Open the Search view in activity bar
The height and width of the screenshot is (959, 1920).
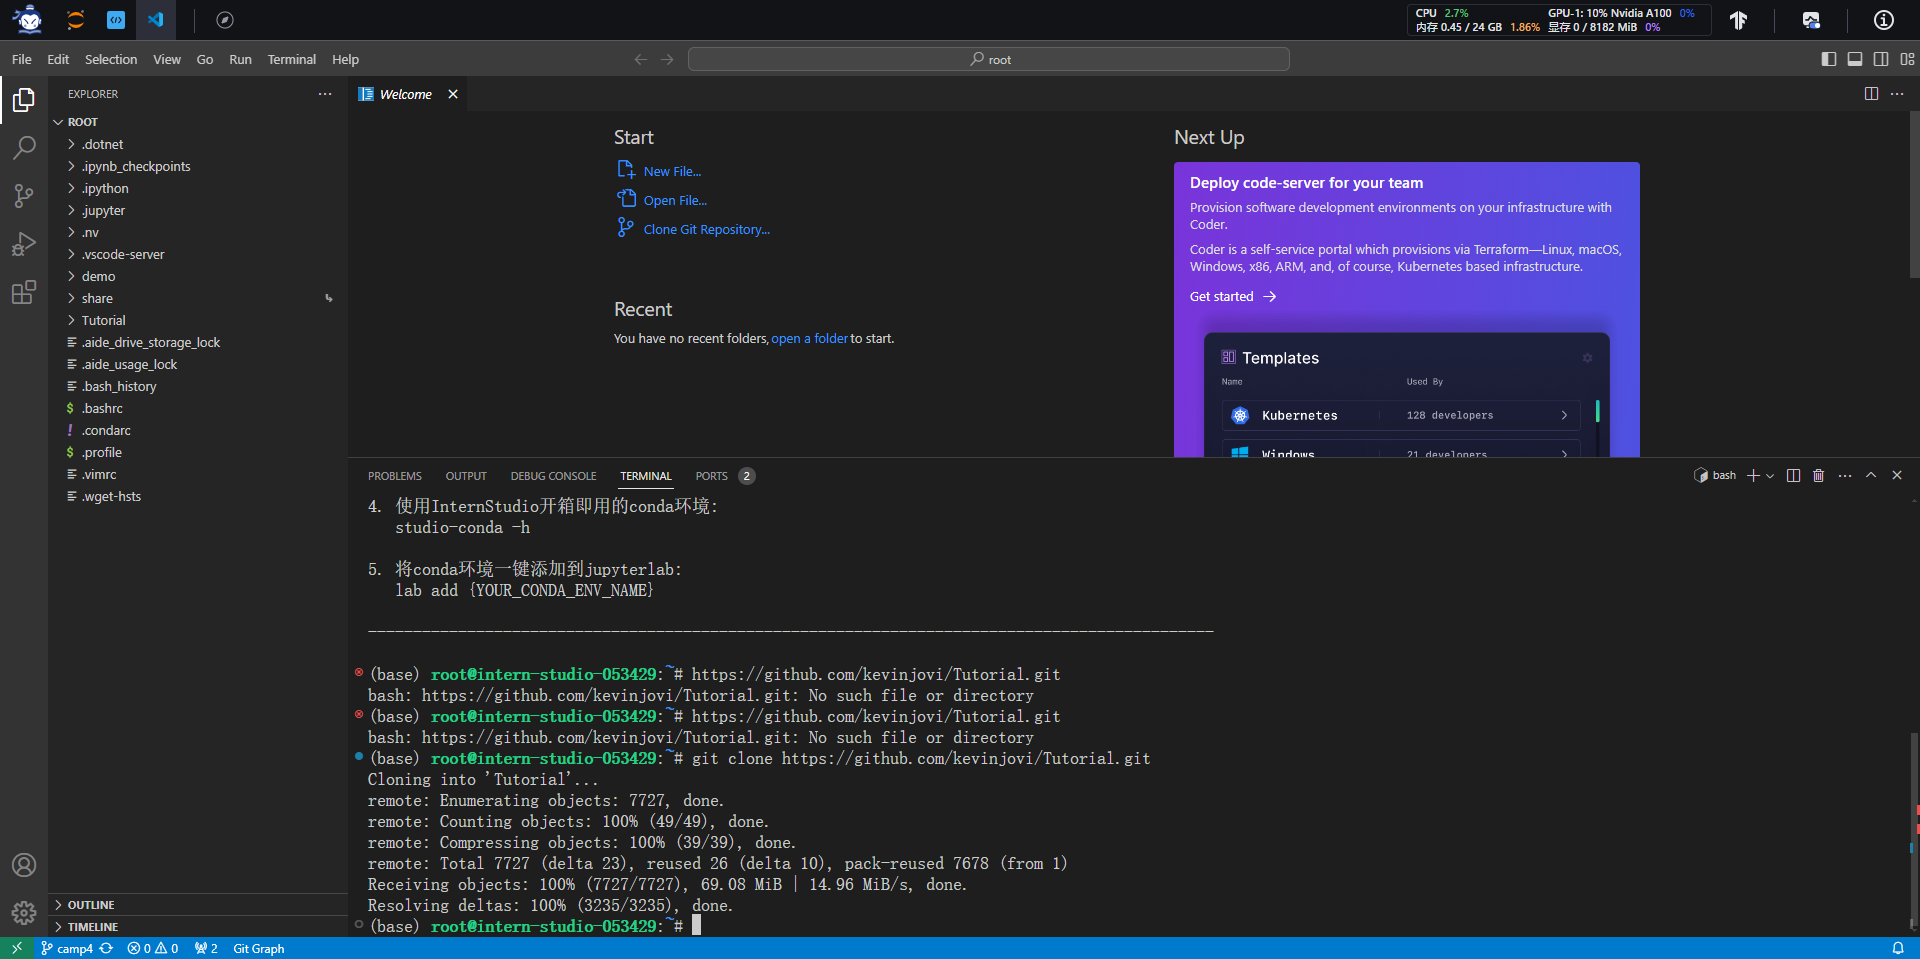click(24, 148)
